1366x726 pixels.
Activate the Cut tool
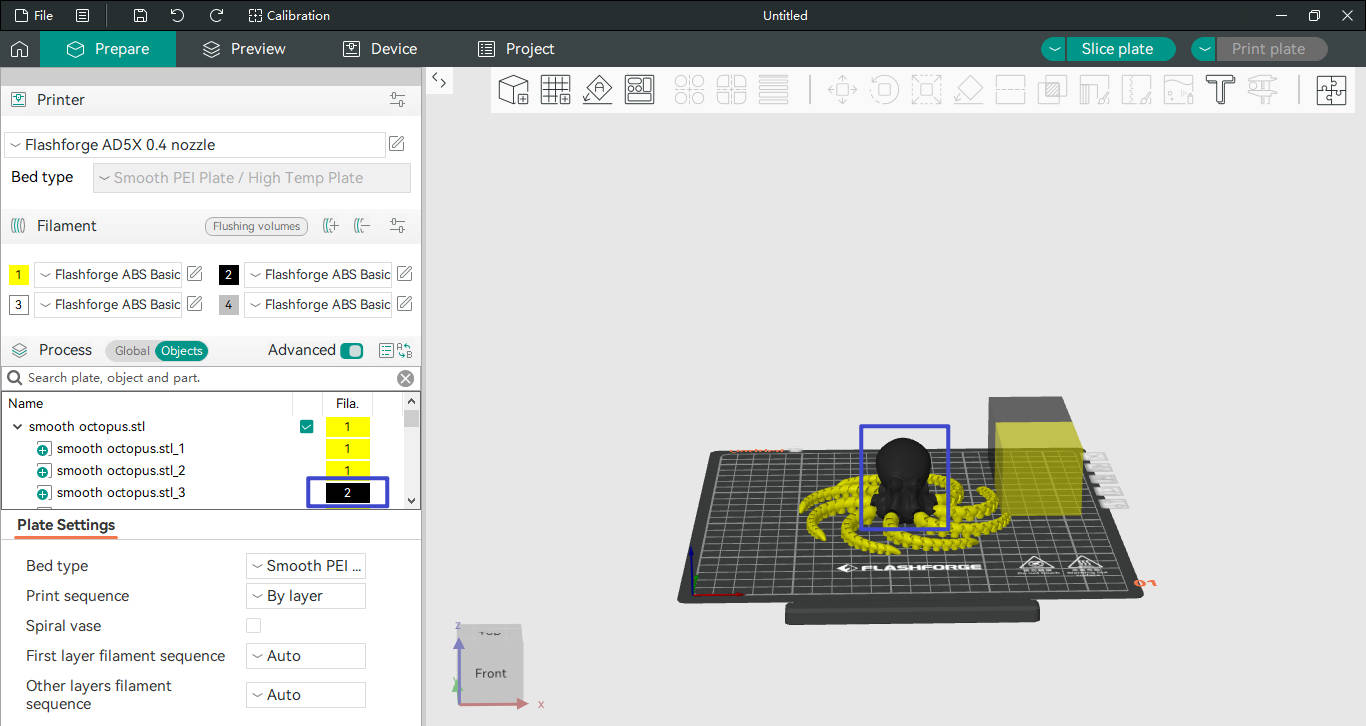point(1010,89)
